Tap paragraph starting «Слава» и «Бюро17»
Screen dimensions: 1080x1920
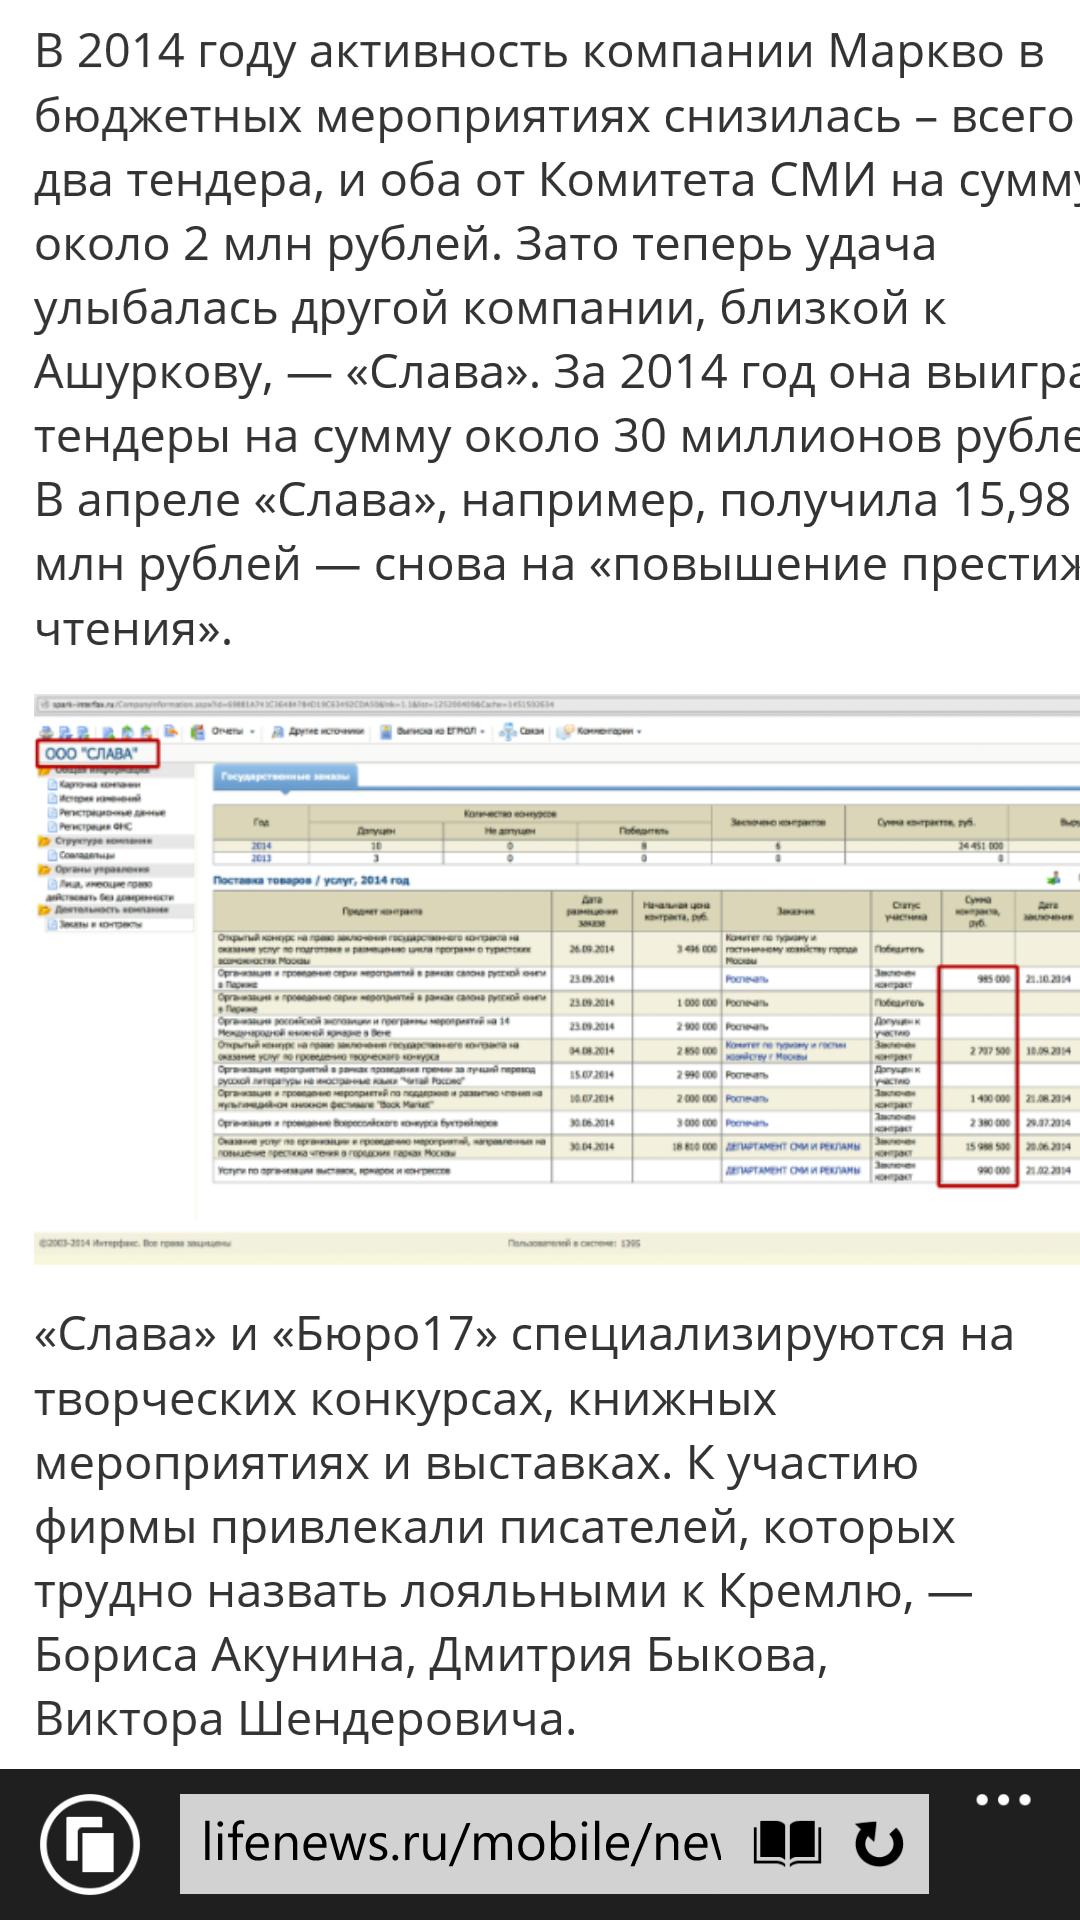[x=525, y=1526]
